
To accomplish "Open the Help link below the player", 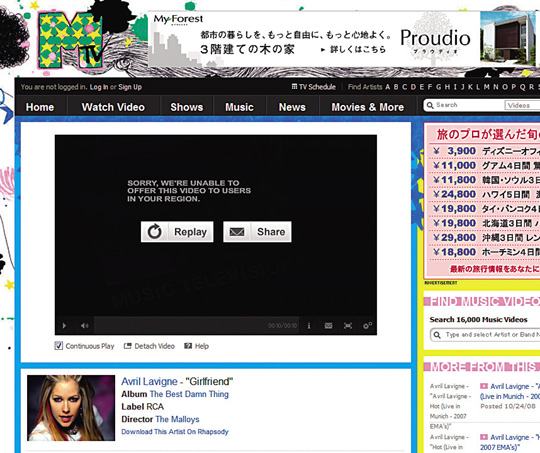I will [202, 346].
